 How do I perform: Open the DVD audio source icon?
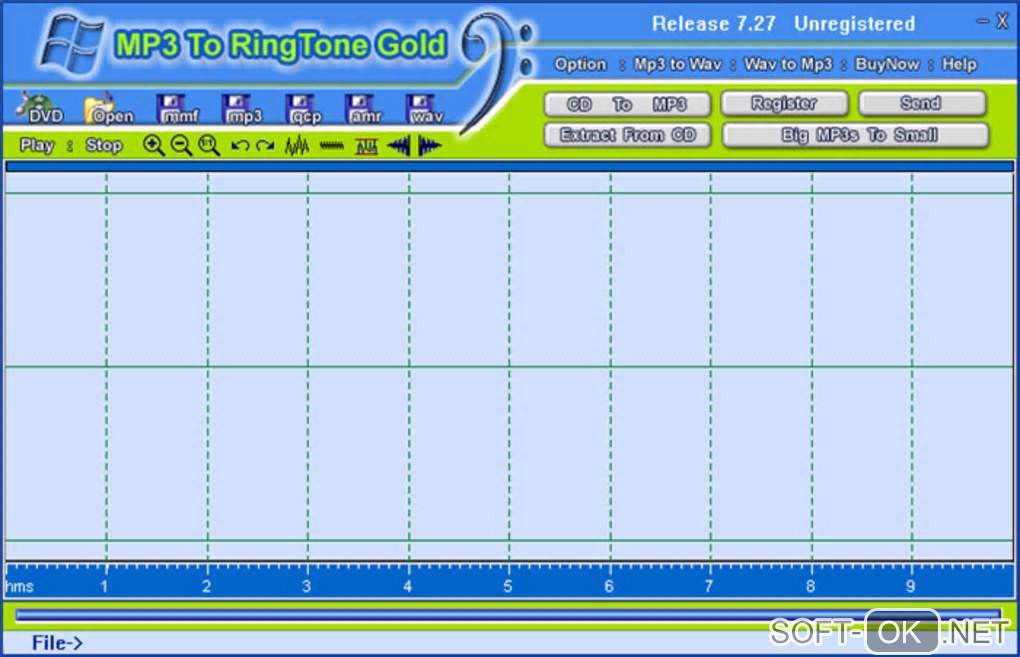[41, 109]
